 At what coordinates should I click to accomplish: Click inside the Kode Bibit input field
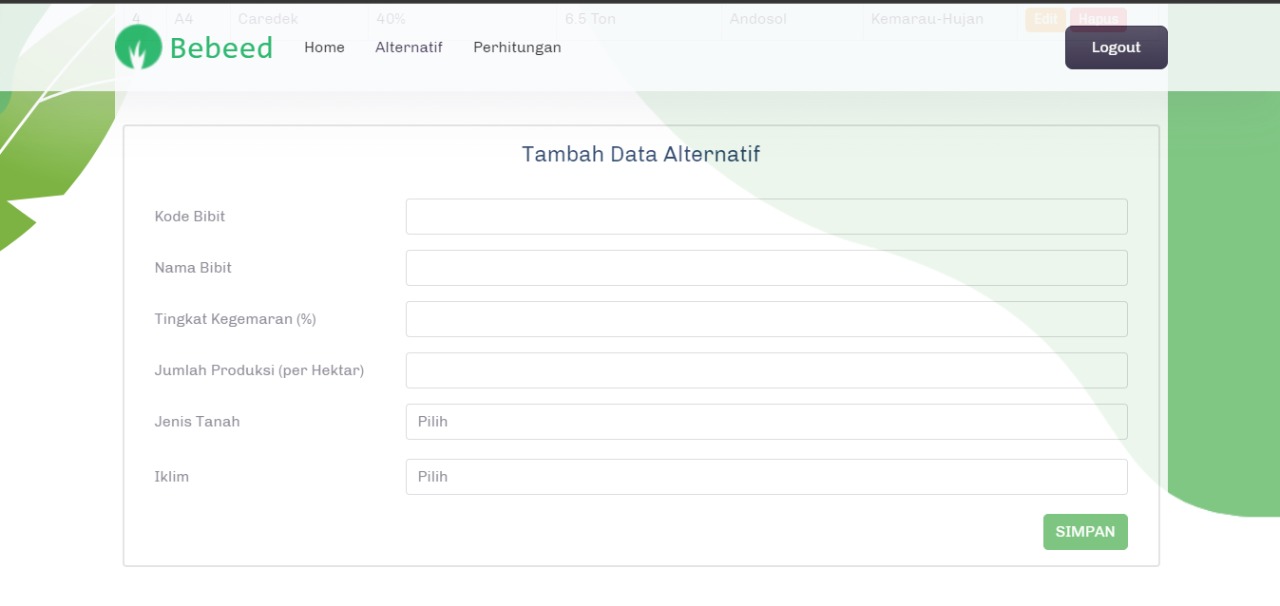click(766, 216)
